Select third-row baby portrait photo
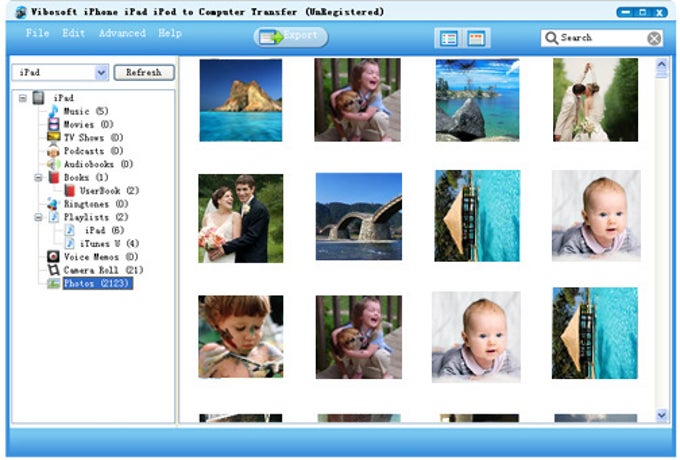The height and width of the screenshot is (460, 680). (x=476, y=337)
